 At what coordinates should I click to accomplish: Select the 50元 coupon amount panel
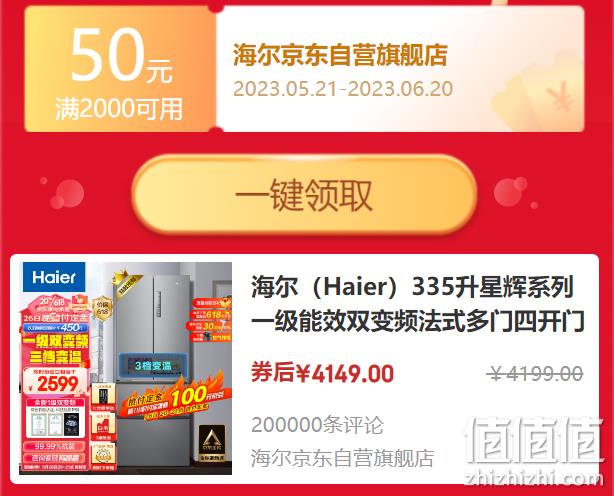[x=120, y=69]
